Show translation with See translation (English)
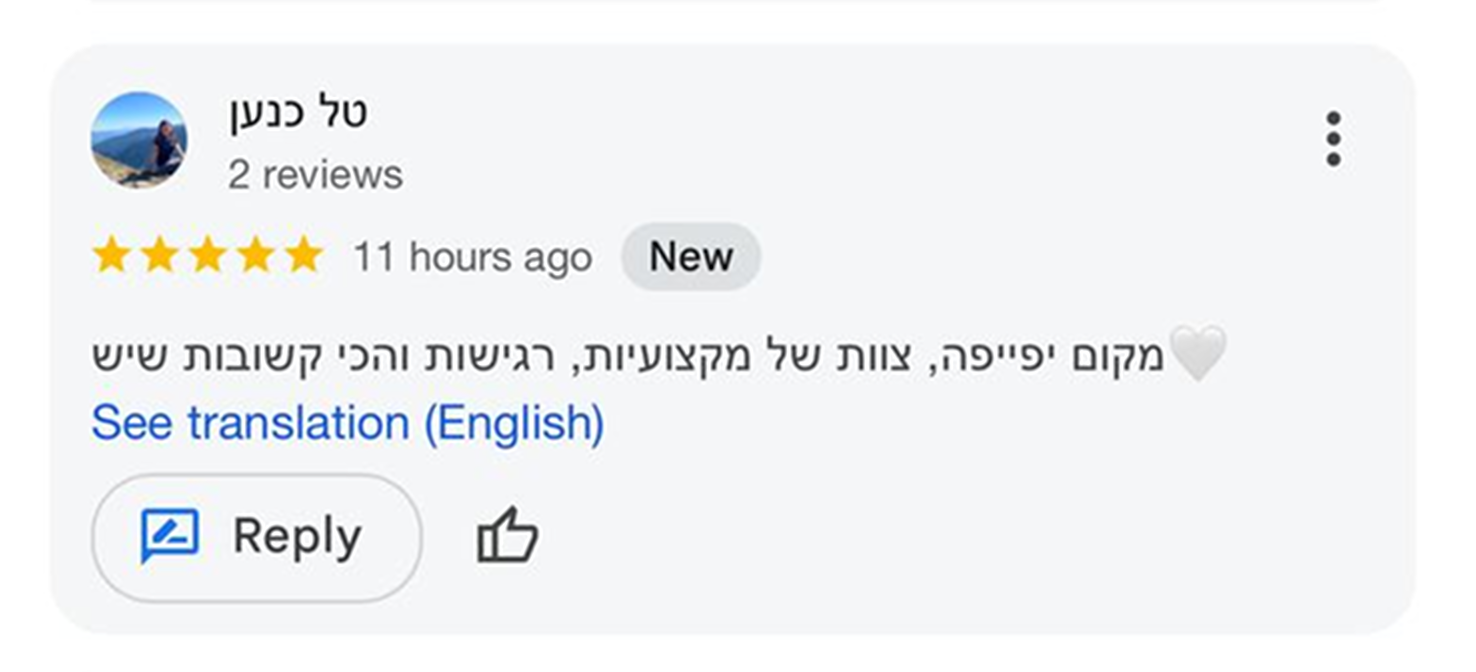 click(347, 423)
